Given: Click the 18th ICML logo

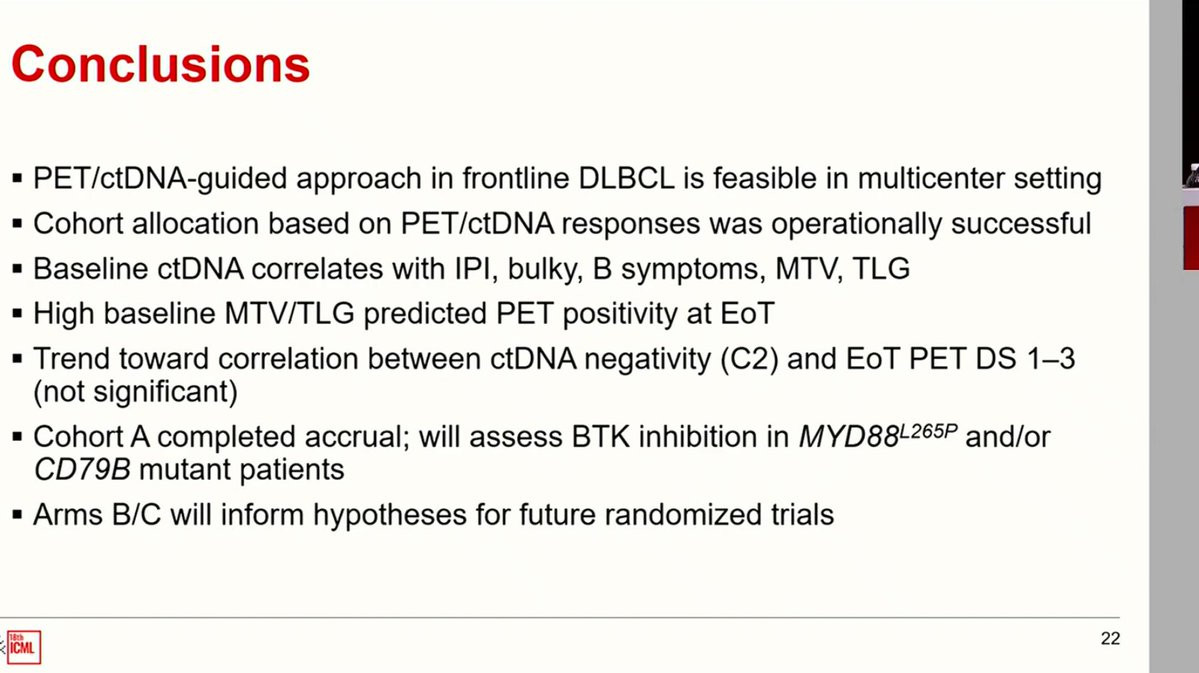Looking at the screenshot, I should 24,647.
